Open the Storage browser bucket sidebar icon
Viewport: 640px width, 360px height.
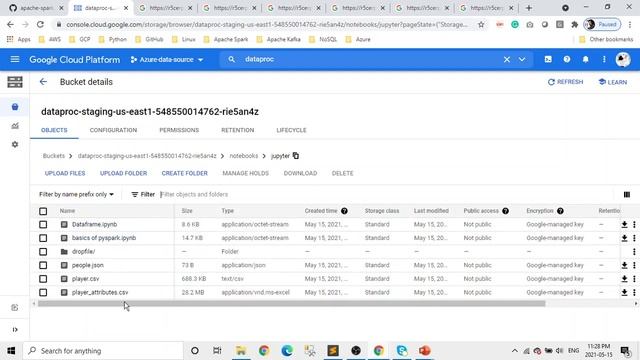point(15,107)
